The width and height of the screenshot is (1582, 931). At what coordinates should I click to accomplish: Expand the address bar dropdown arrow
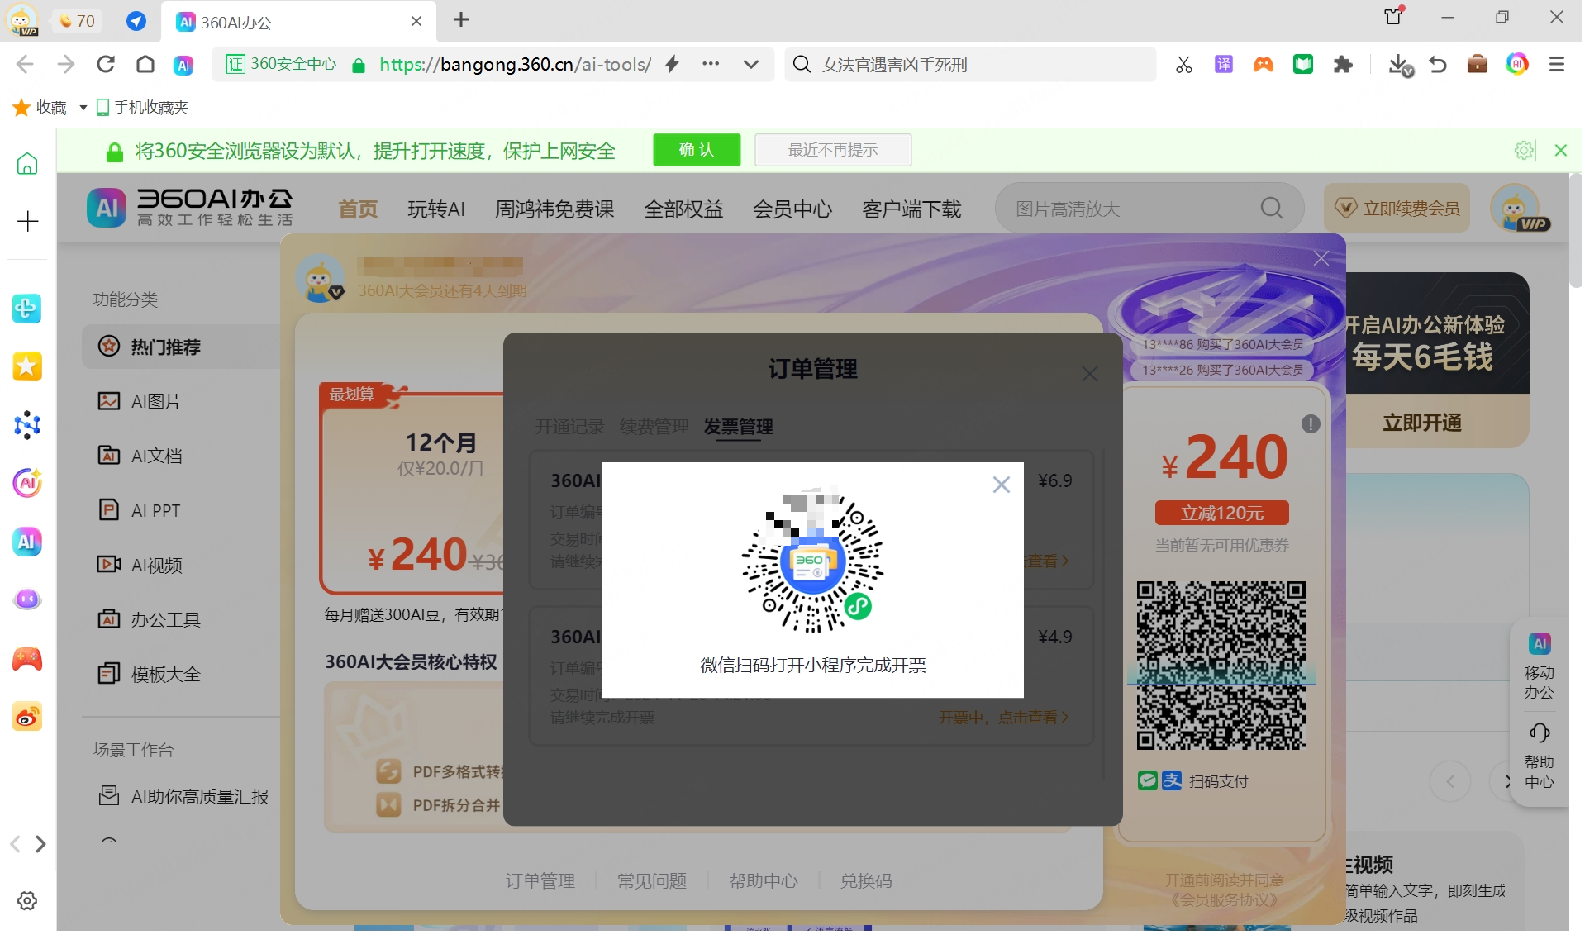(751, 64)
